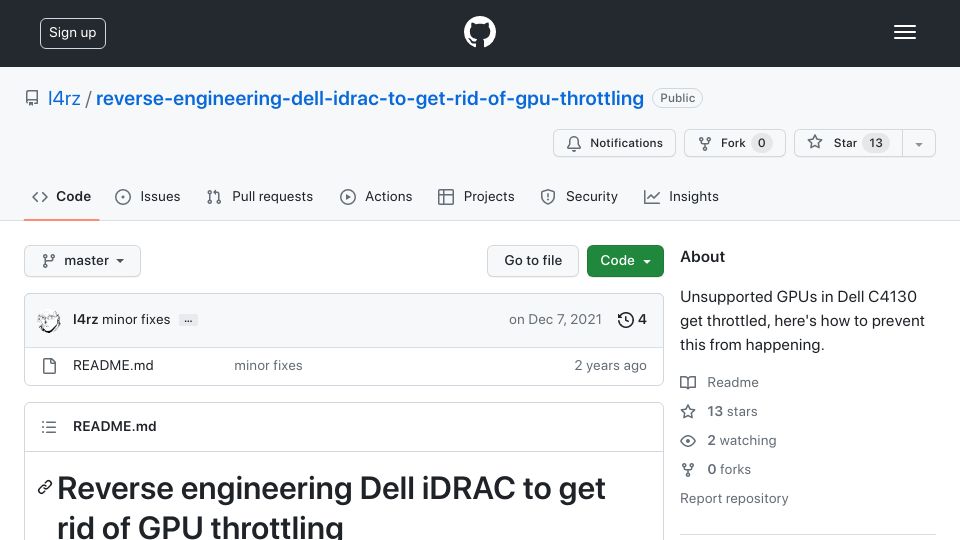Viewport: 960px width, 540px height.
Task: Open the README.md file link
Action: point(113,366)
